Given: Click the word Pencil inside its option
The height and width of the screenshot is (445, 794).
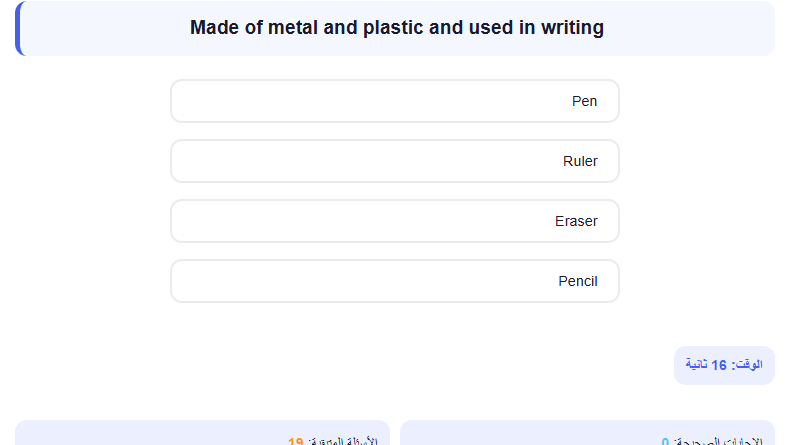Looking at the screenshot, I should coord(578,281).
